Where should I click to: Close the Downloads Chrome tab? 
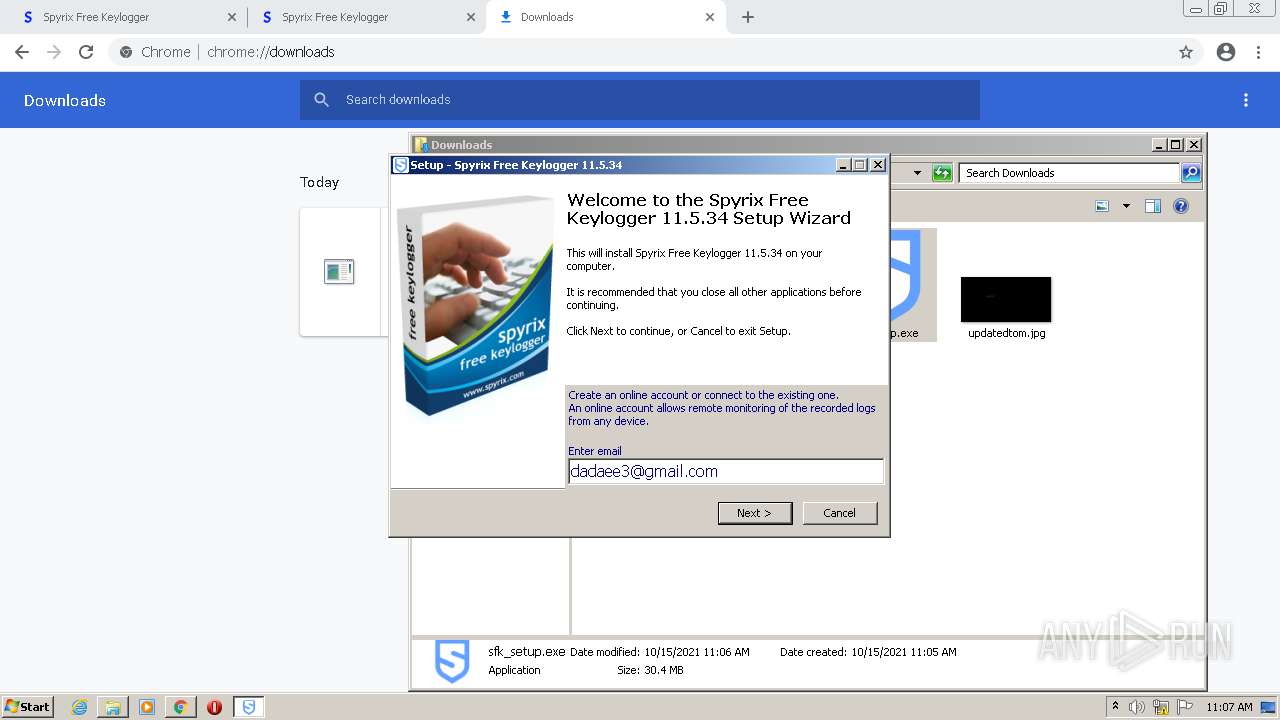(710, 17)
